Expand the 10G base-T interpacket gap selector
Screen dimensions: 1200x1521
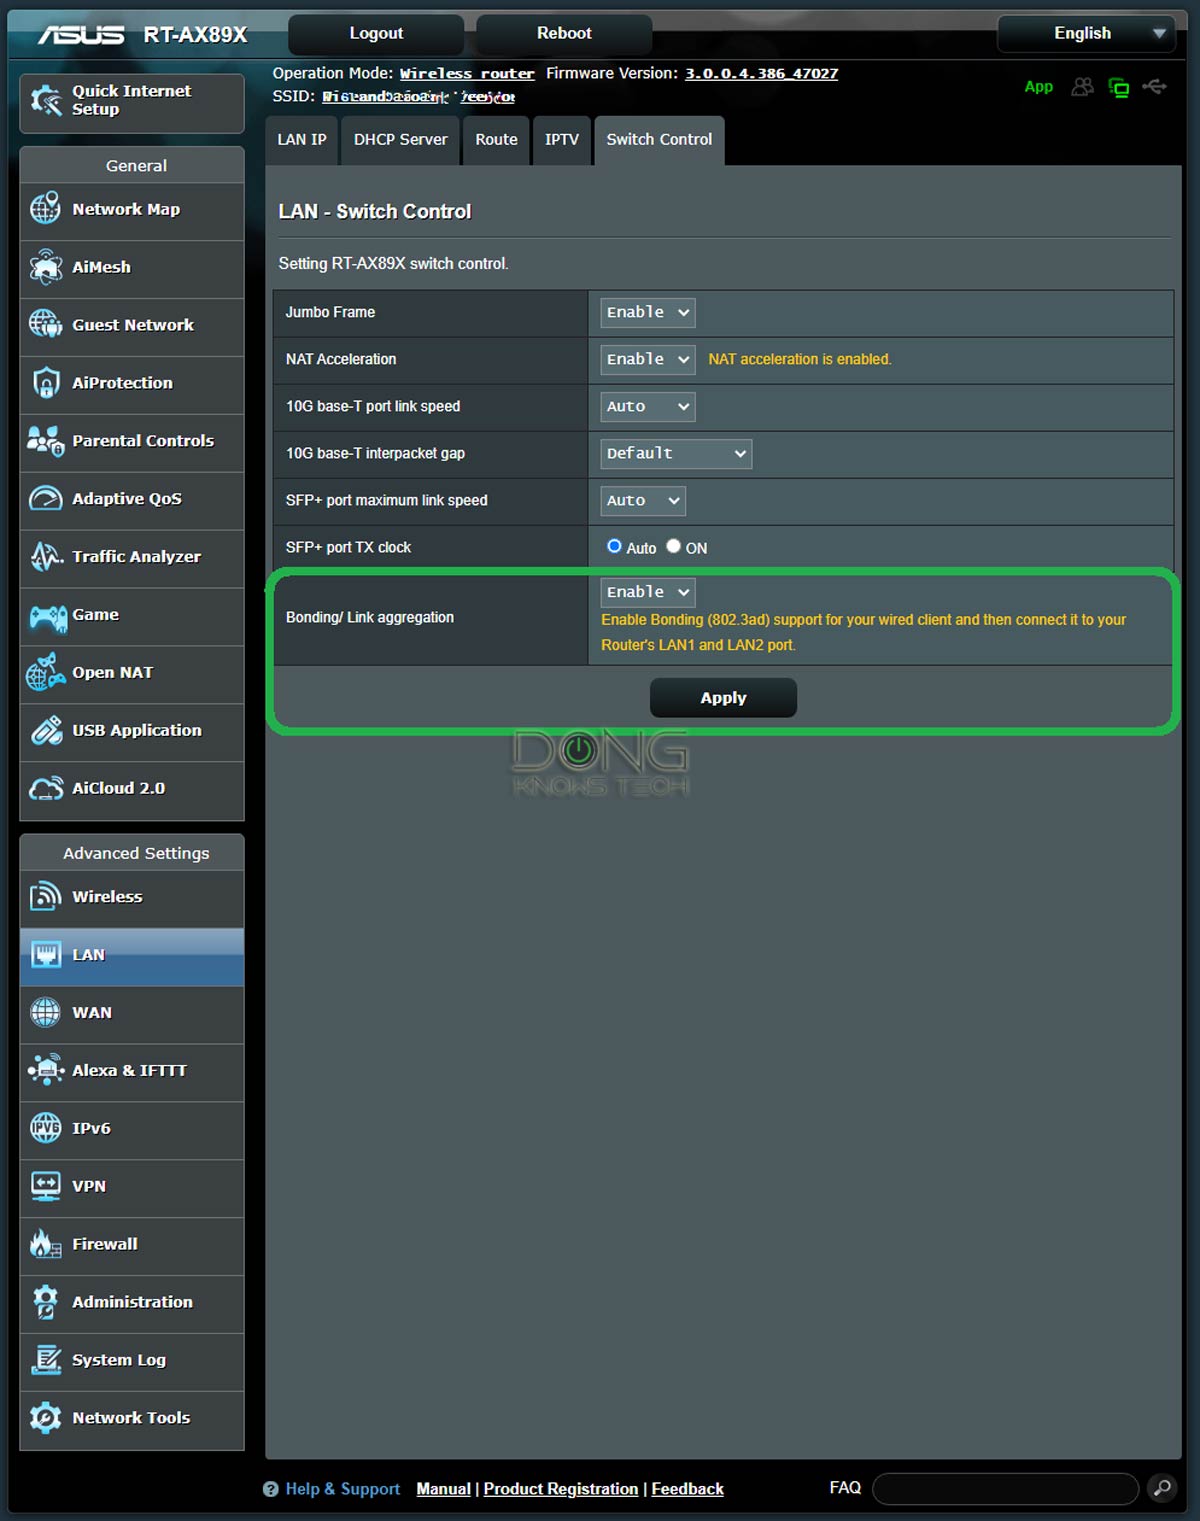point(675,453)
